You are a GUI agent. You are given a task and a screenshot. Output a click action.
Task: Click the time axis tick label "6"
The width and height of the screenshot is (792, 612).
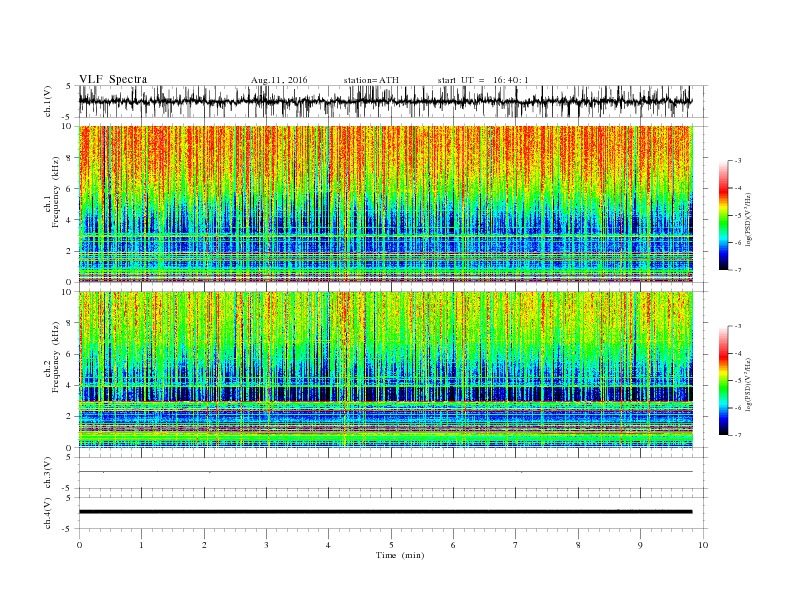(453, 545)
